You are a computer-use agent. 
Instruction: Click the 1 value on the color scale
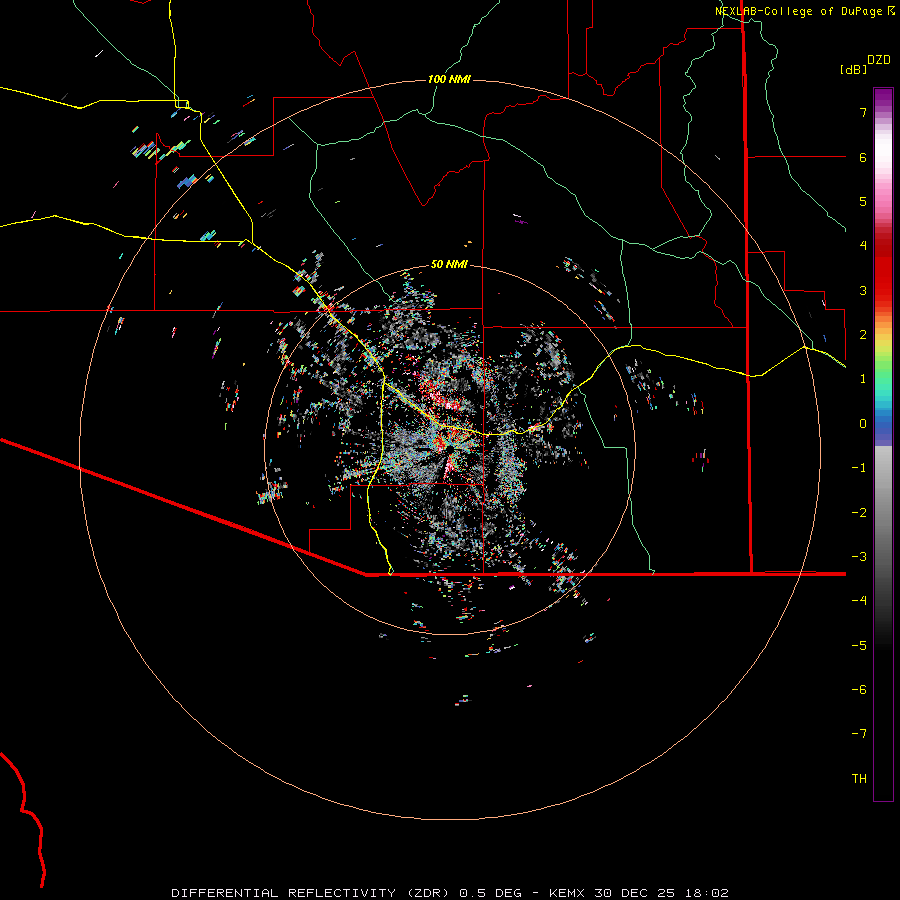863,379
